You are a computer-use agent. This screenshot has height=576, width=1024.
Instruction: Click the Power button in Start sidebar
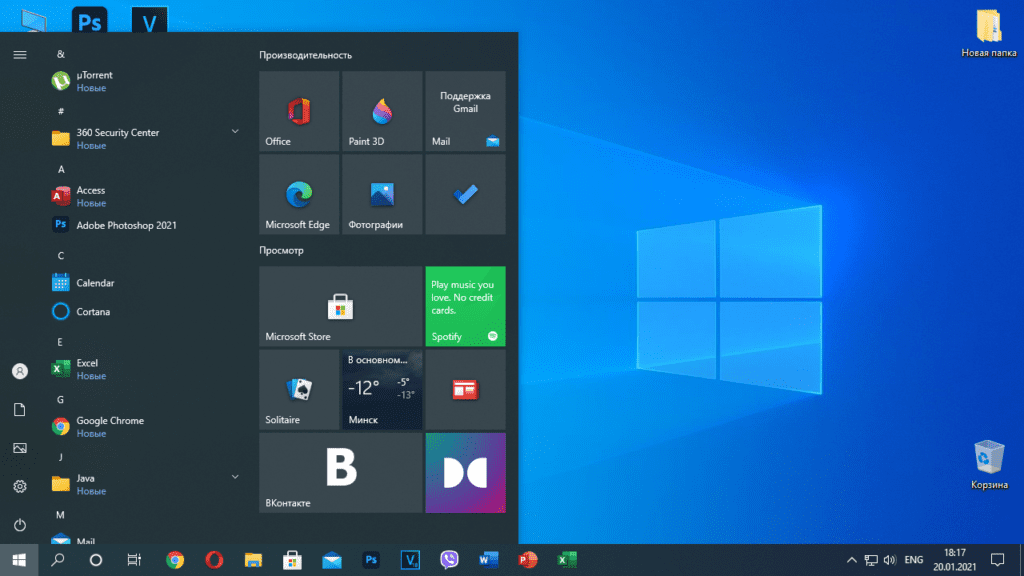click(20, 525)
